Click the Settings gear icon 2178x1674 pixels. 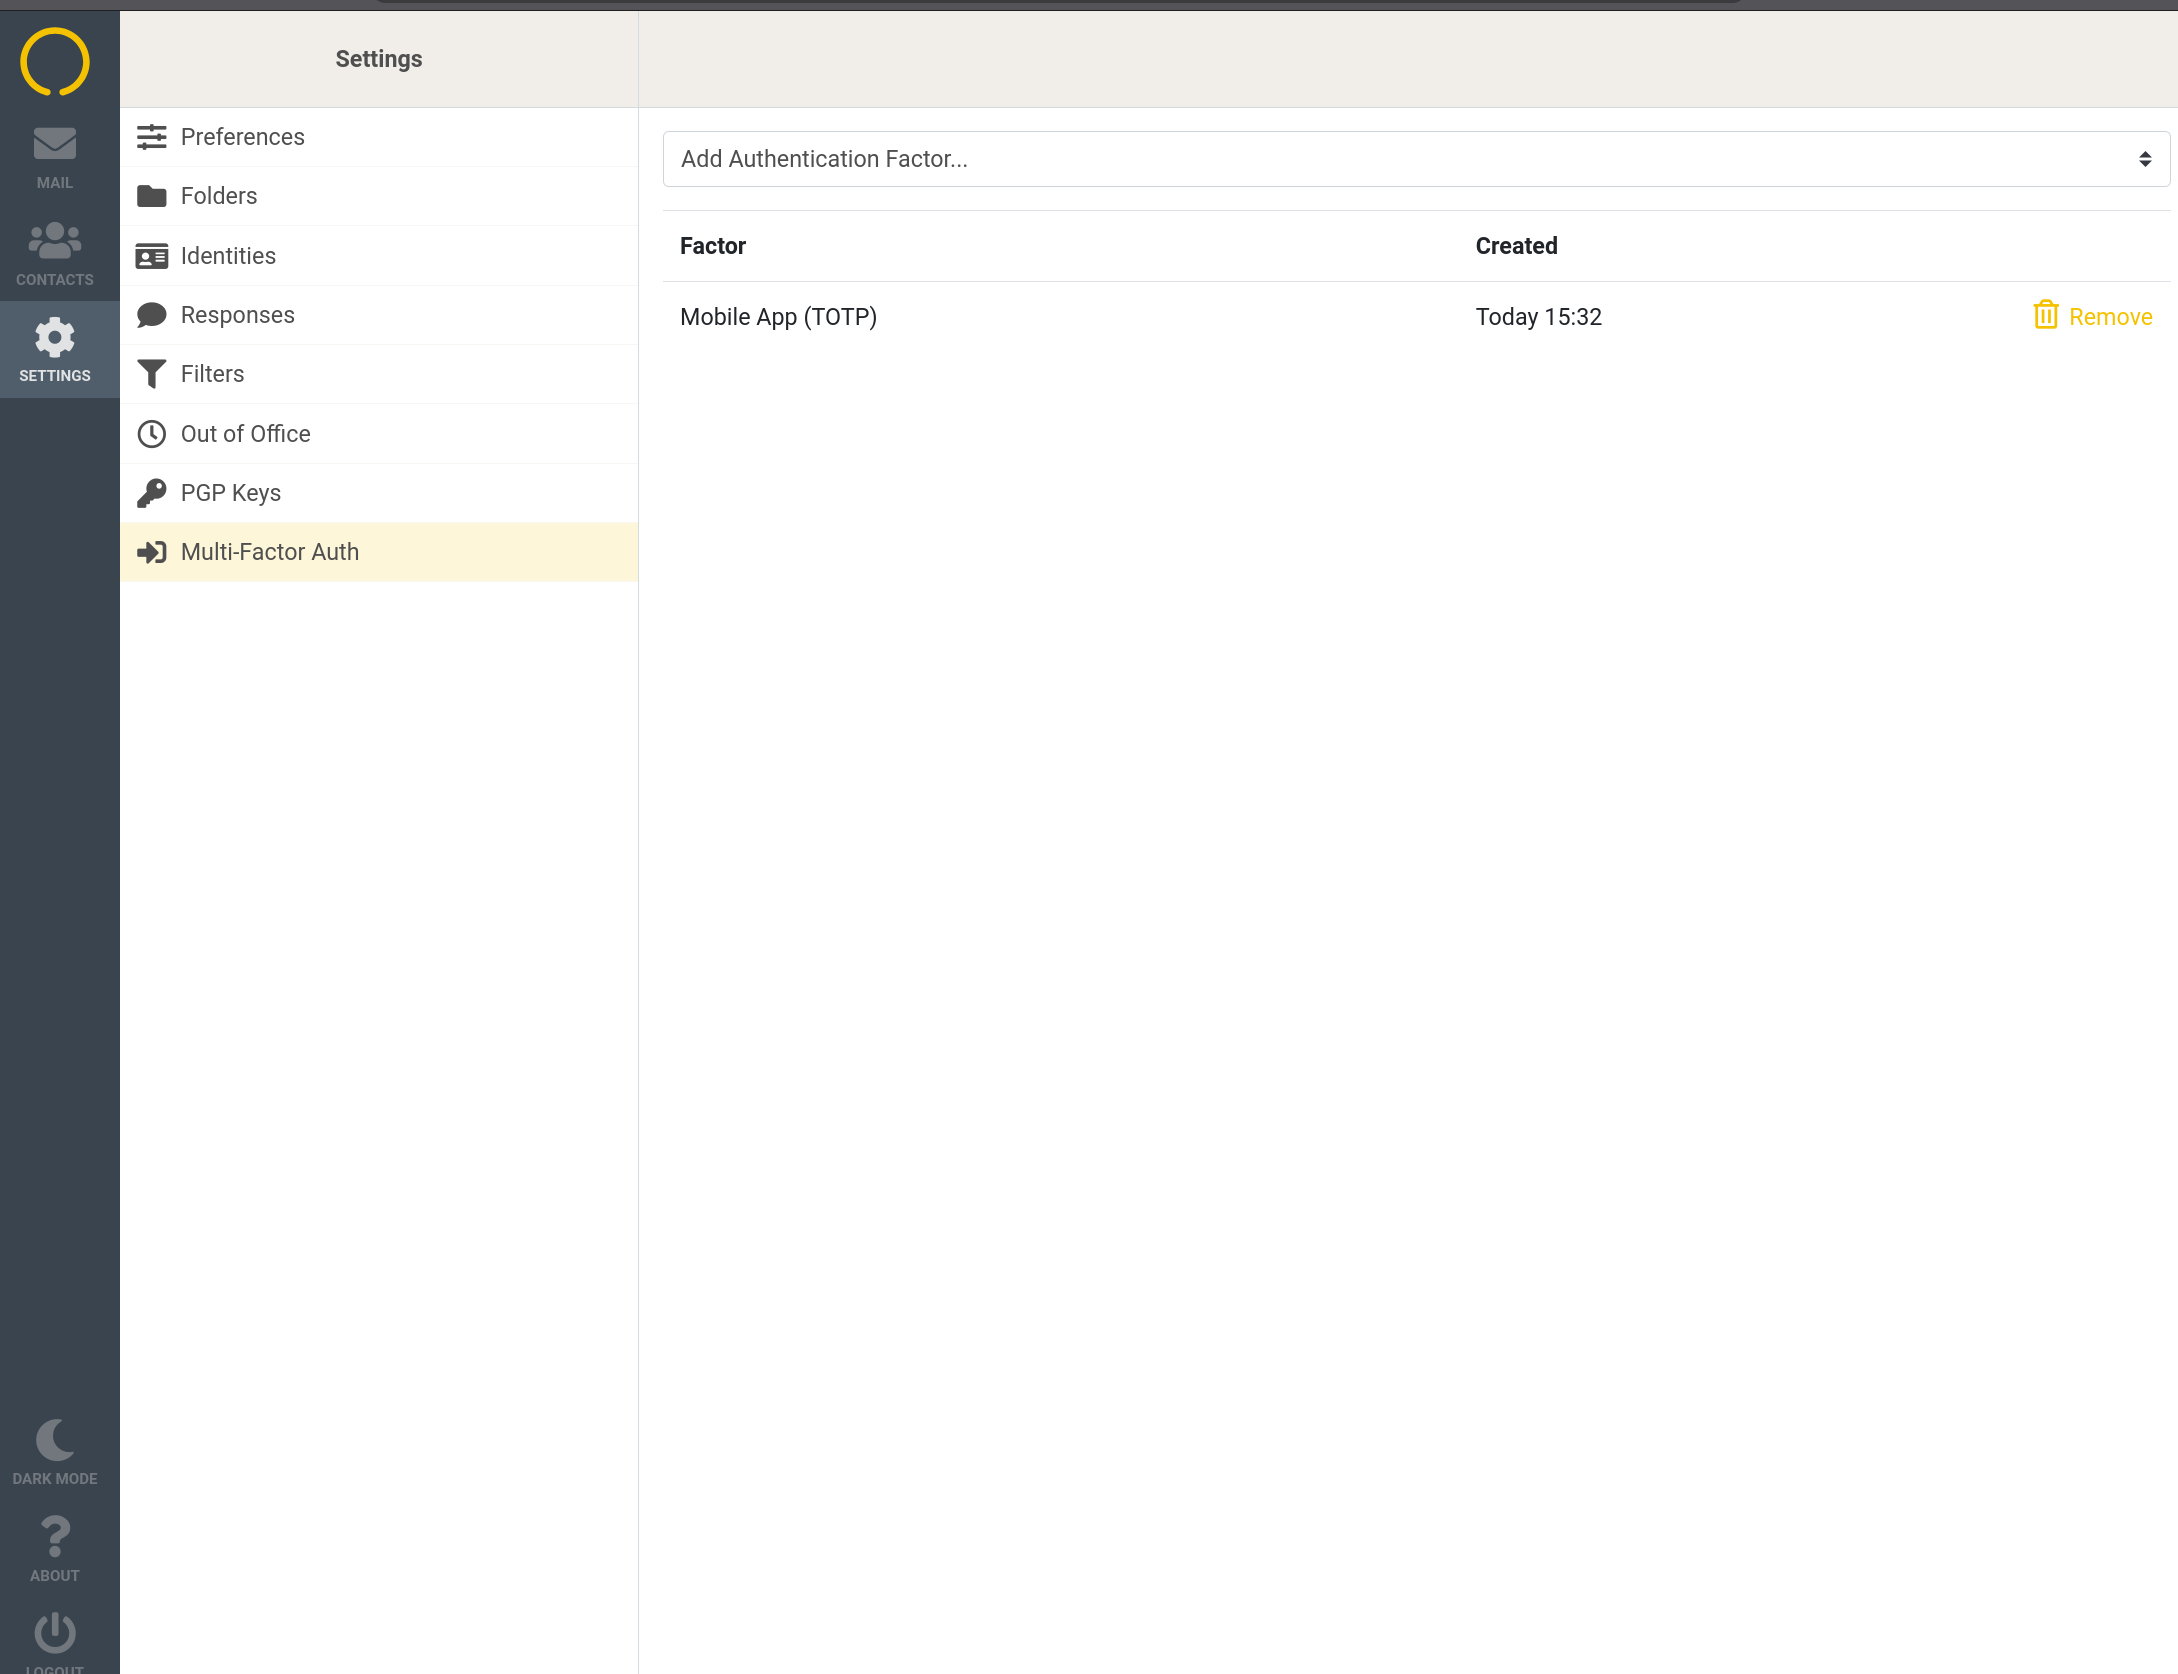pos(55,338)
